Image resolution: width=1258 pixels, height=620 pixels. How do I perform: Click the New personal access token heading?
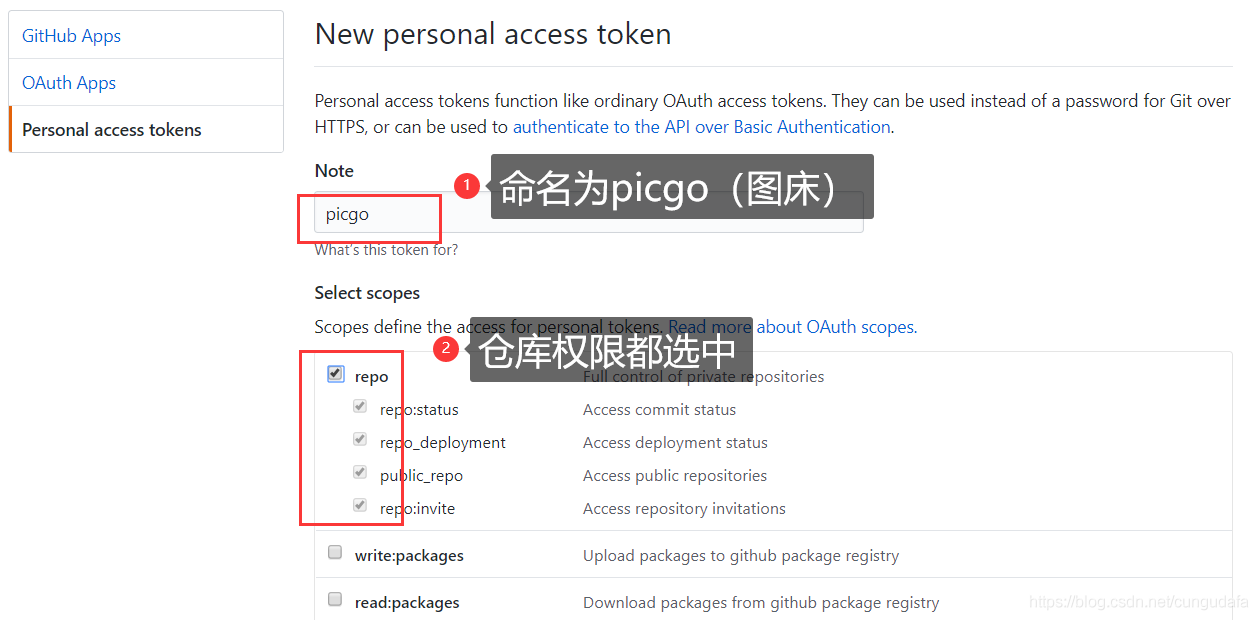coord(493,34)
